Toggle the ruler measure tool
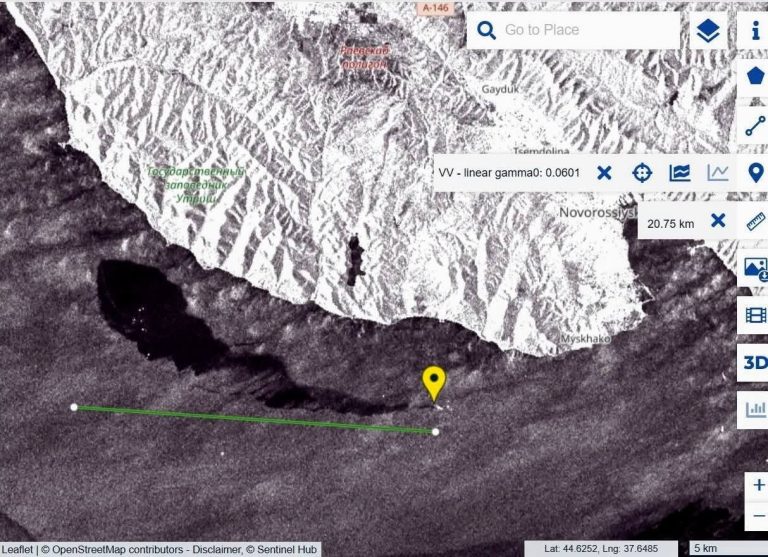Image resolution: width=768 pixels, height=557 pixels. pyautogui.click(x=756, y=221)
